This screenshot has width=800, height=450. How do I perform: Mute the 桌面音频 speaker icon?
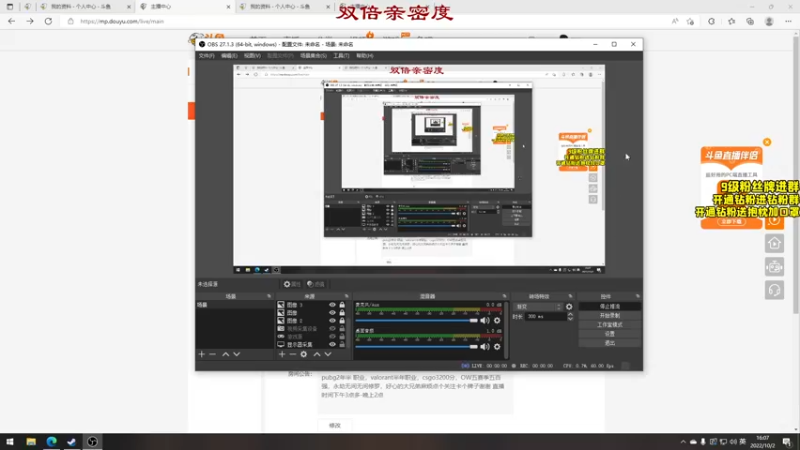[485, 347]
